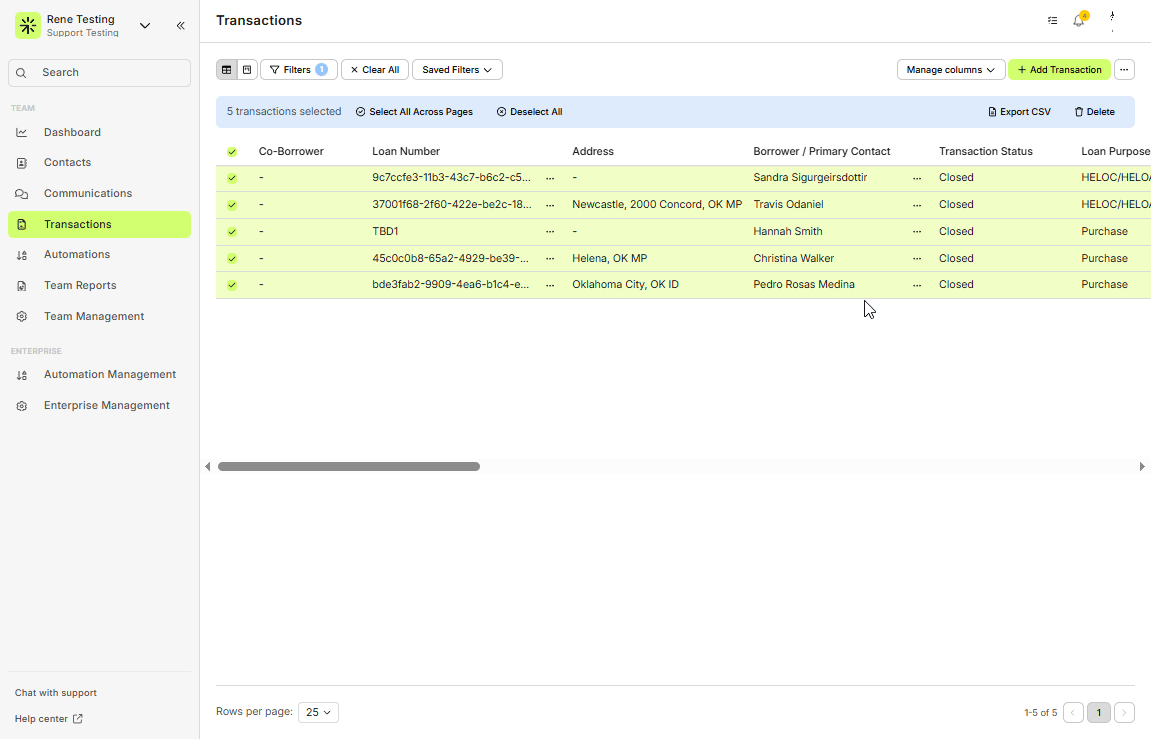Delete the selected transactions
Viewport: 1151px width, 739px height.
tap(1094, 112)
